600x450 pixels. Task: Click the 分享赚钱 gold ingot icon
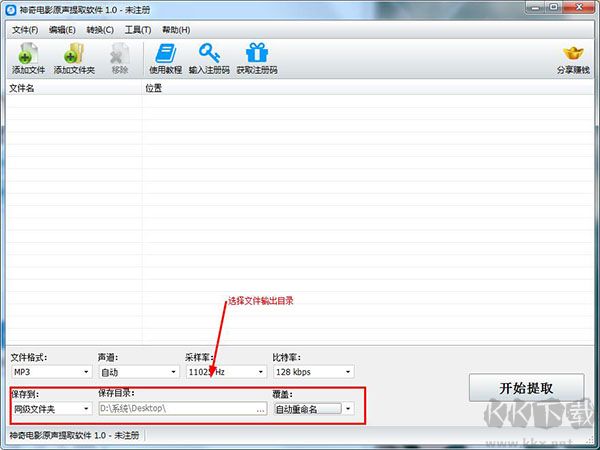click(x=573, y=59)
